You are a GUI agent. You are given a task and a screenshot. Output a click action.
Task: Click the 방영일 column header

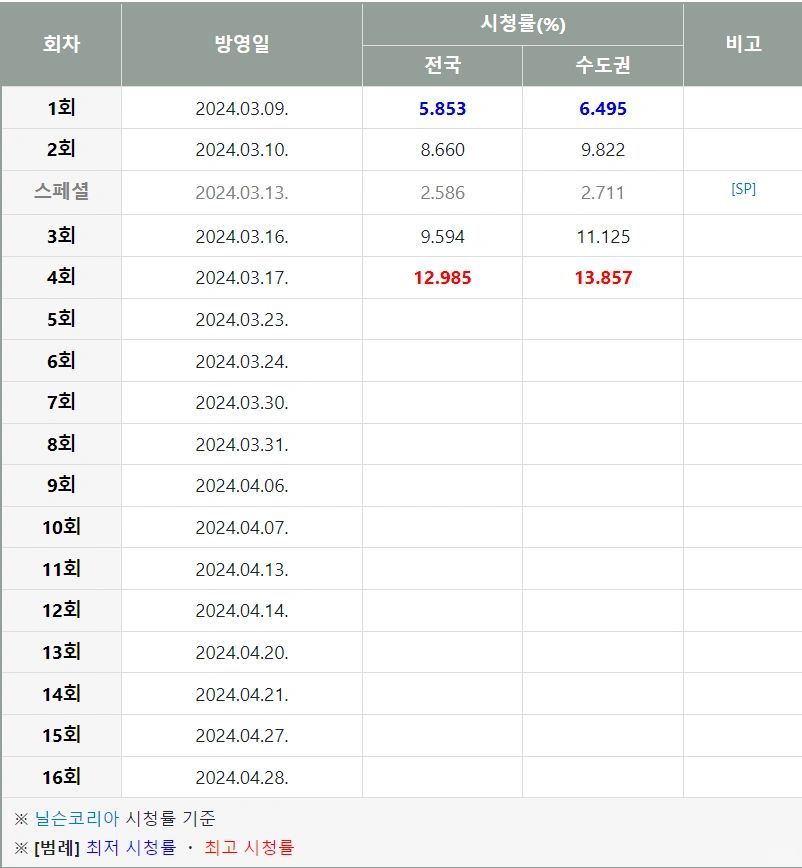tap(242, 44)
